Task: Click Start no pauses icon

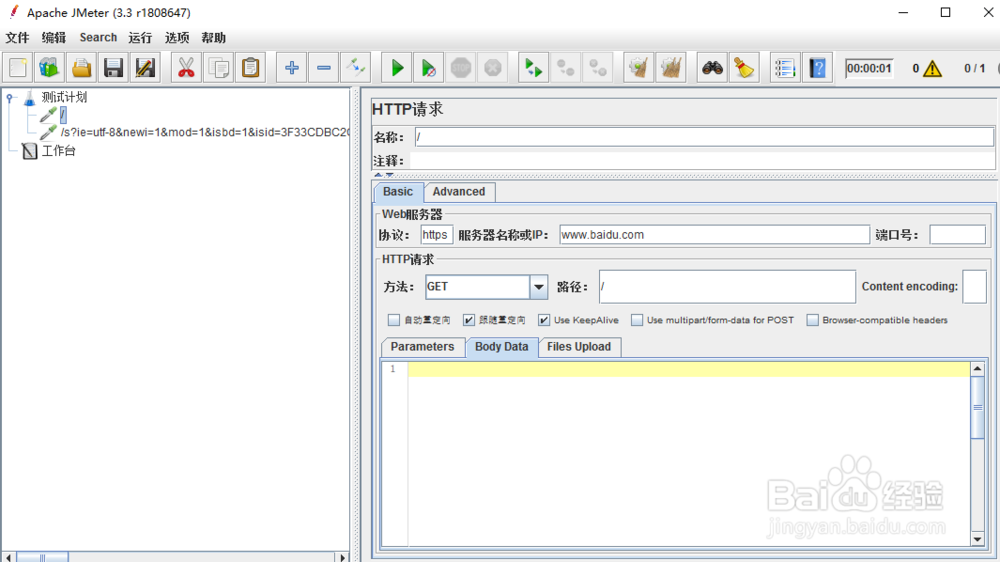Action: (429, 68)
